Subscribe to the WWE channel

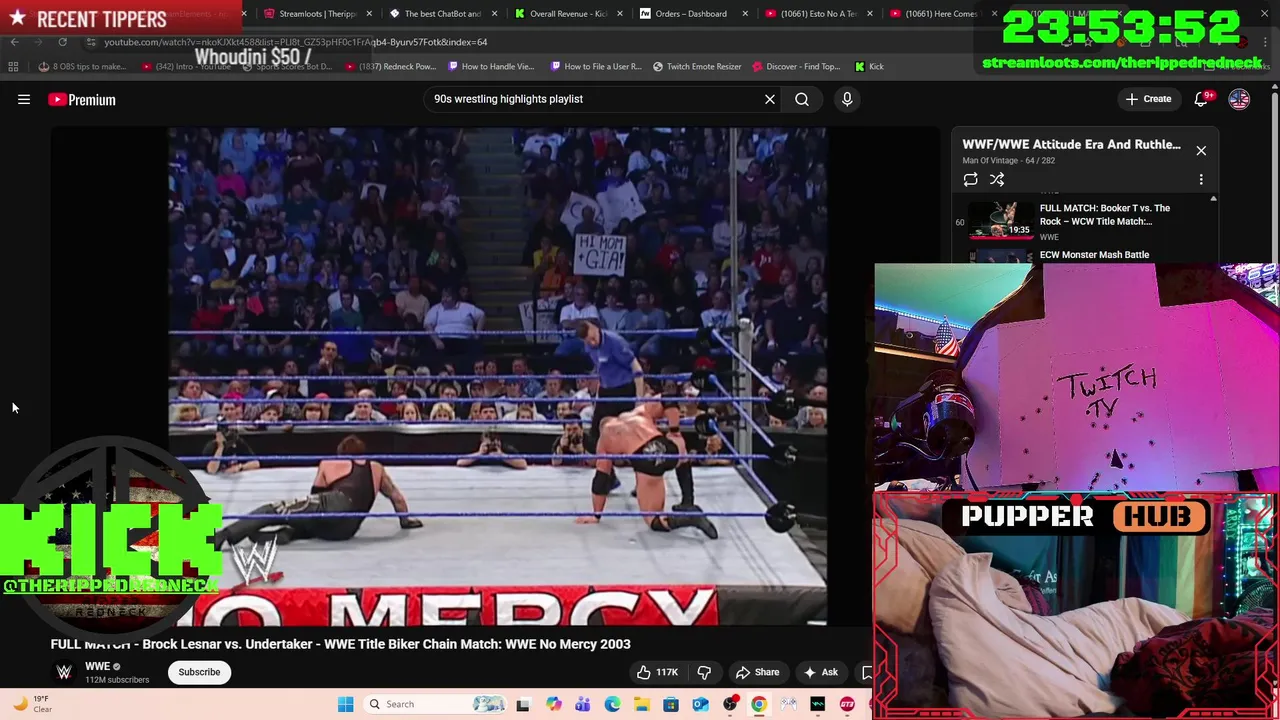[x=199, y=672]
